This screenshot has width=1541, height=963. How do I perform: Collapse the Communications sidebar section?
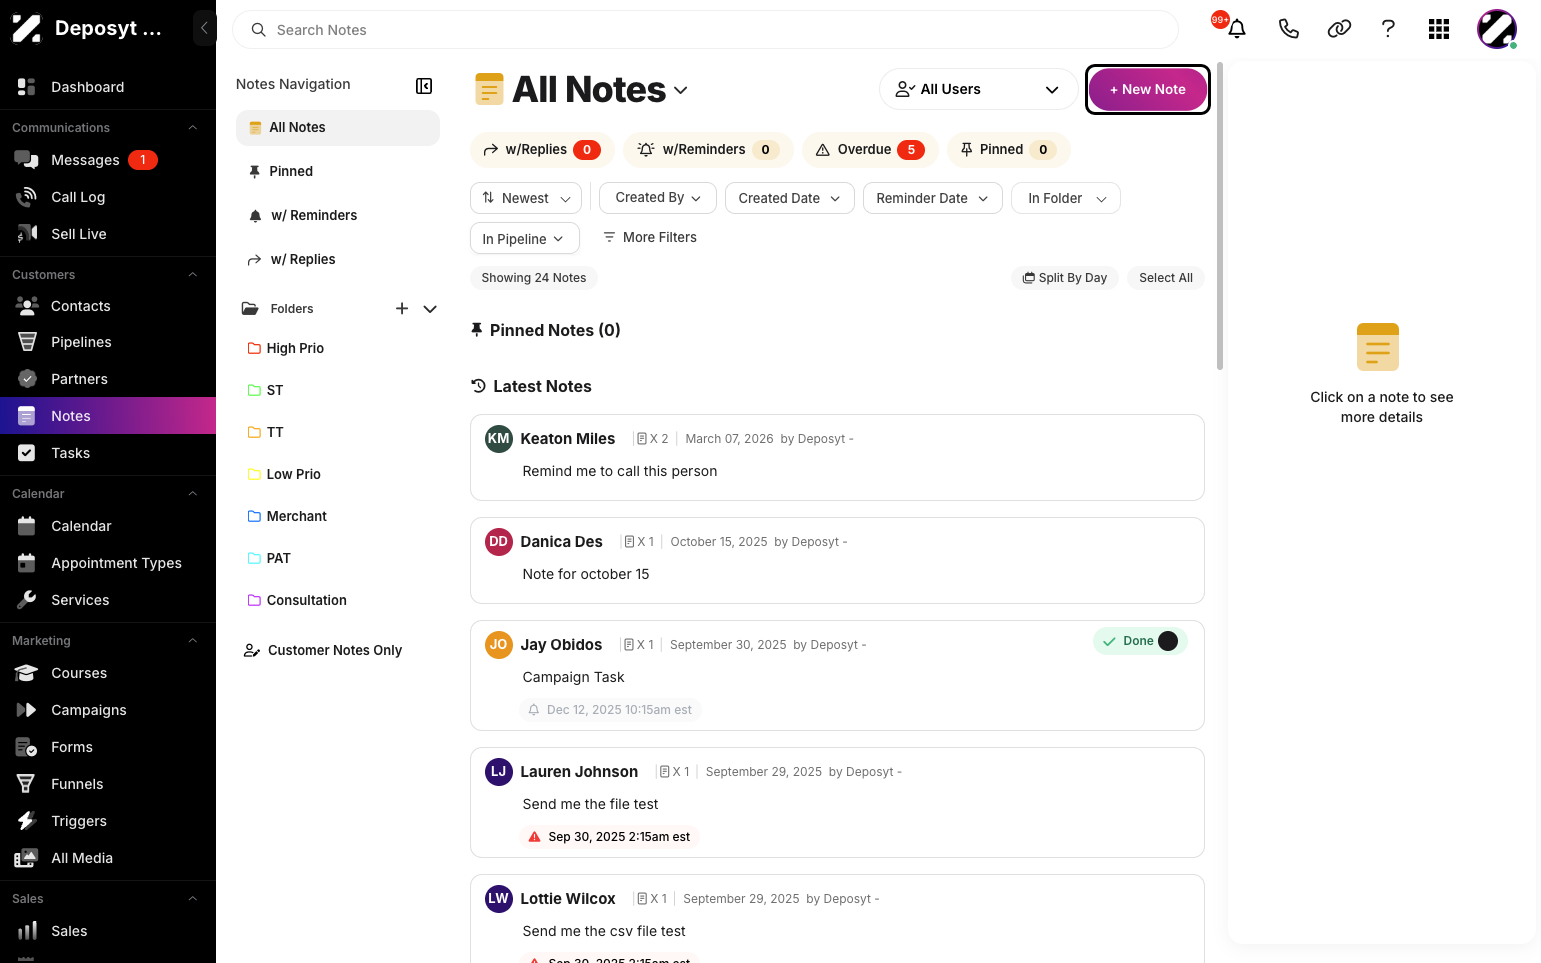point(193,128)
